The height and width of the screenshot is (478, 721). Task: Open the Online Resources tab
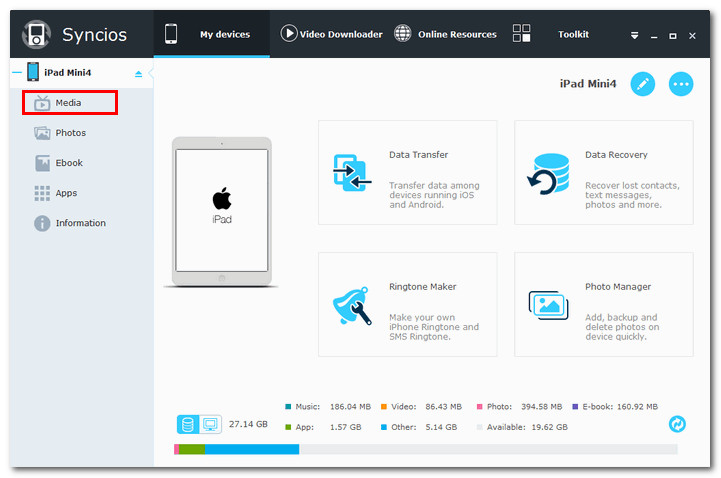click(x=445, y=34)
